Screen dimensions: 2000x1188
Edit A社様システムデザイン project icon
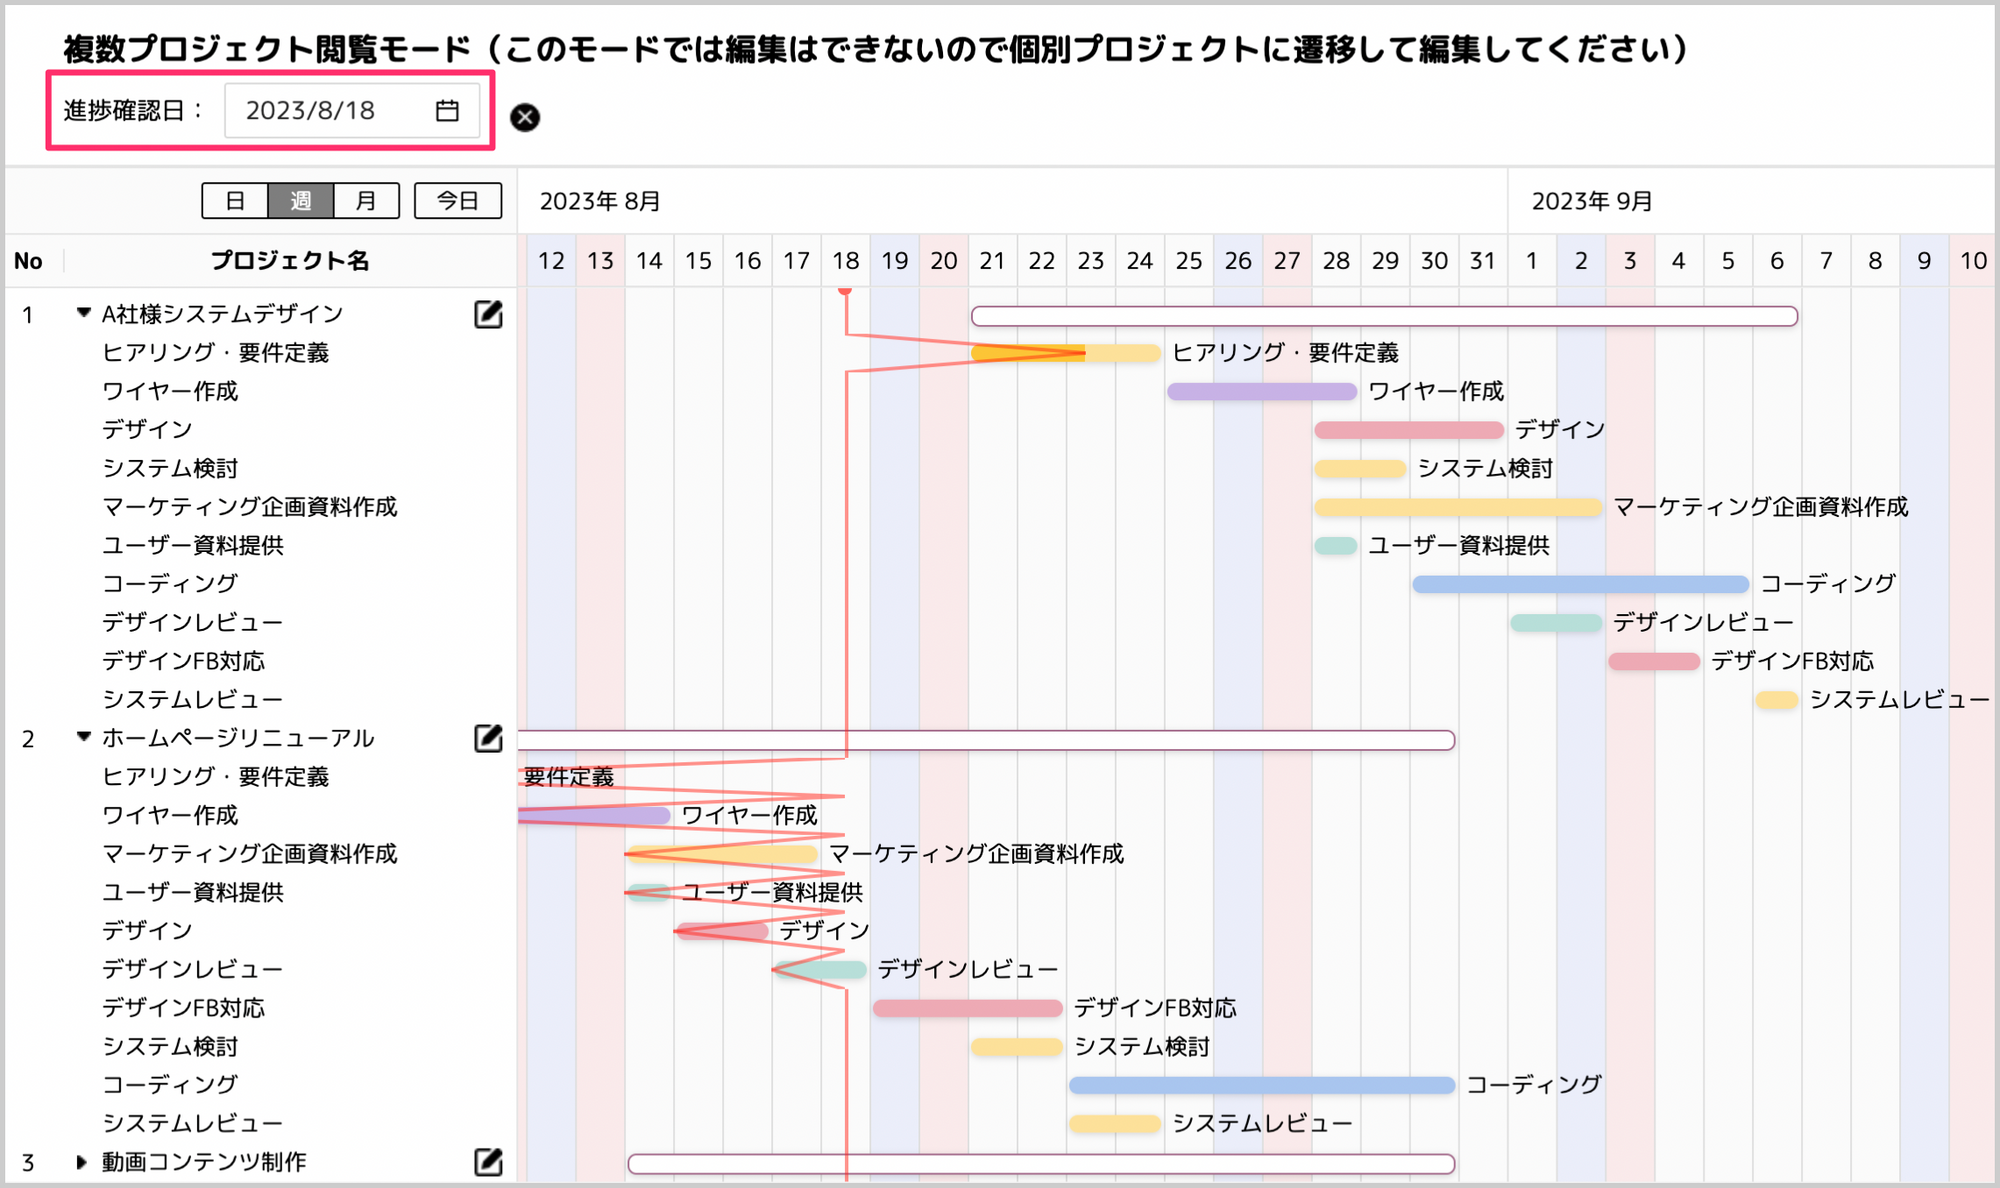coord(488,314)
